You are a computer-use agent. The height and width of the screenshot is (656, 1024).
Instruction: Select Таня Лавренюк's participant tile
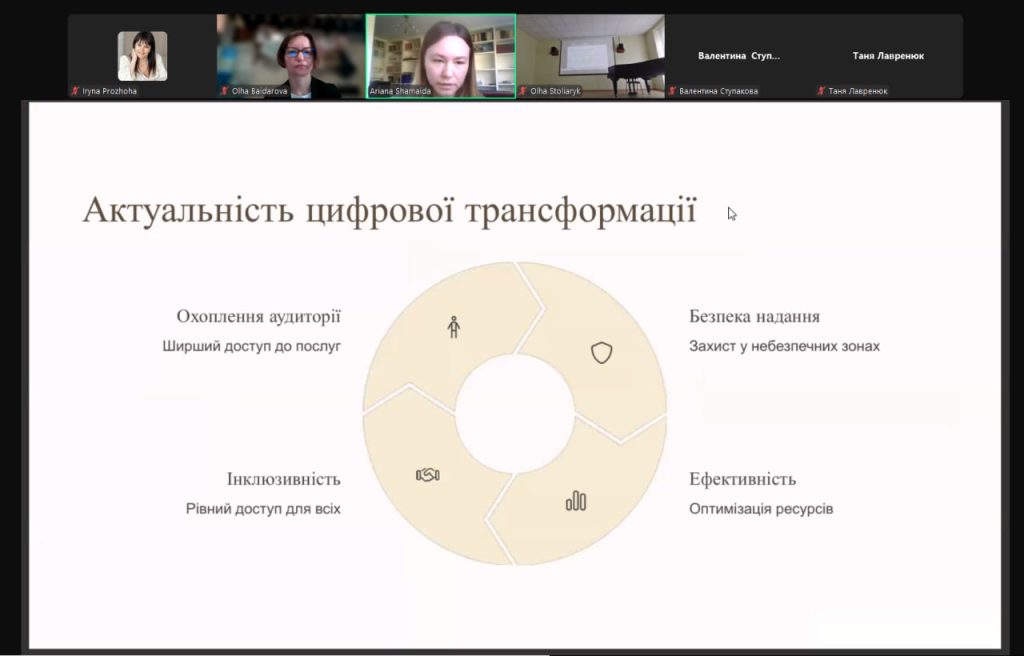tap(888, 56)
